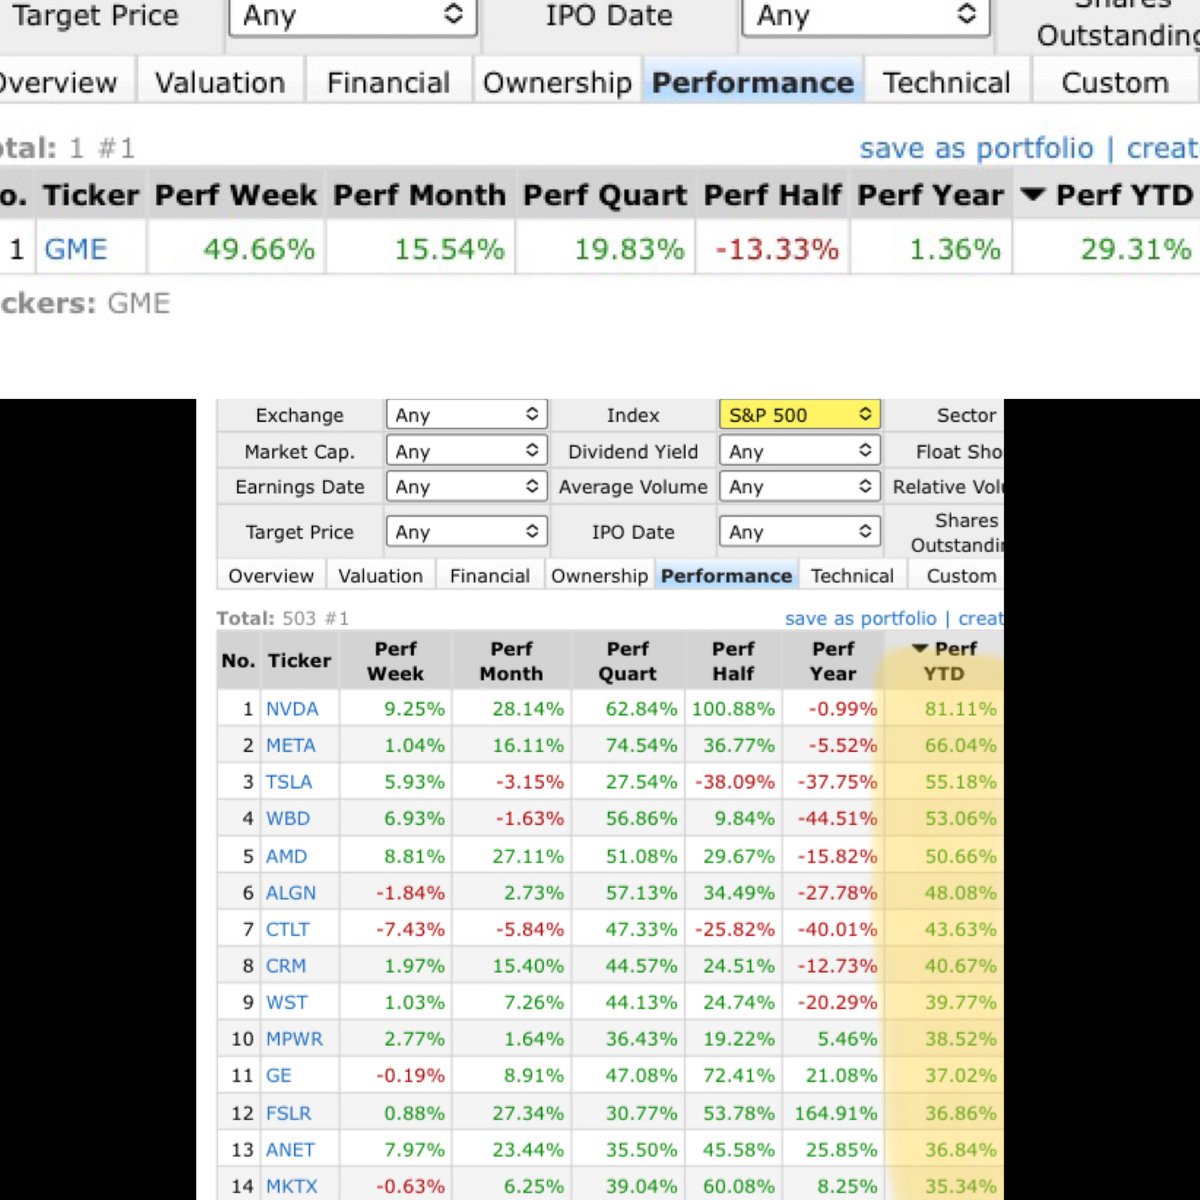Click 'save as portfolio' link in top screenshot

click(x=976, y=148)
